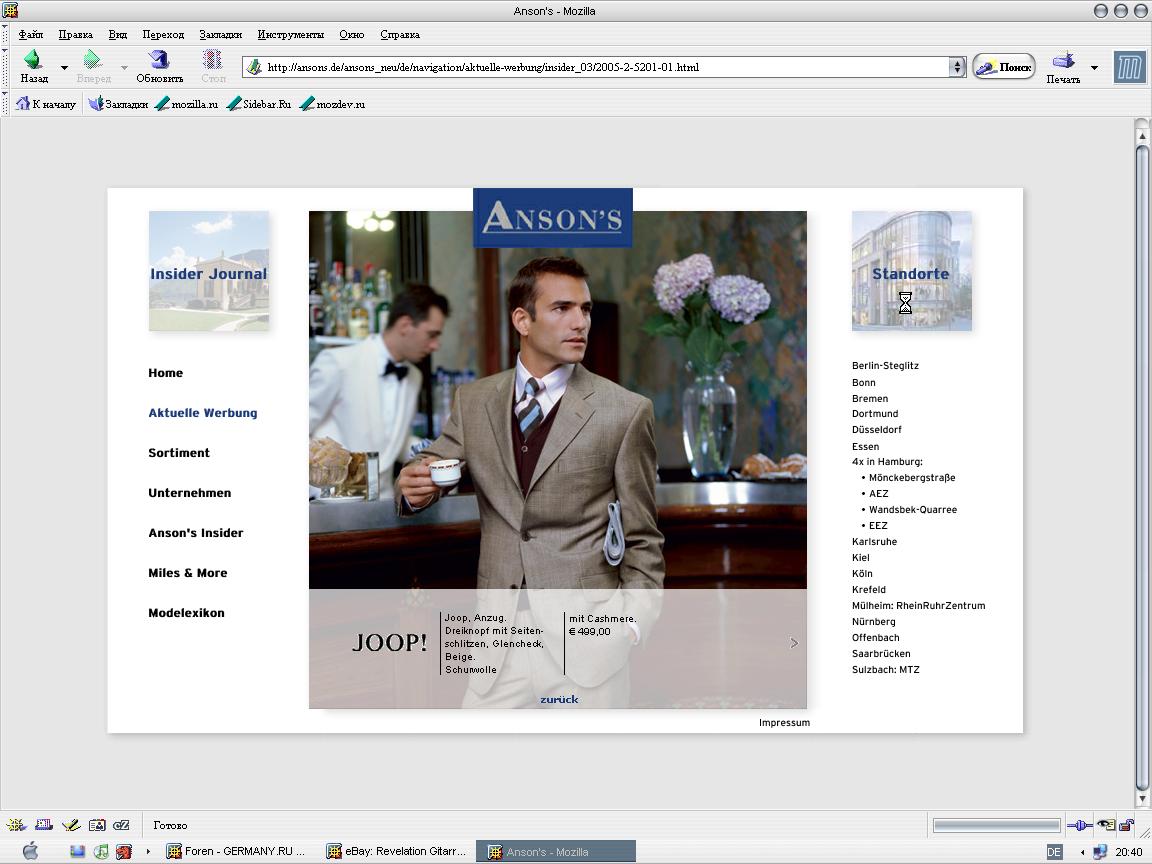Click the Mozilla throbber logo icon
1152x864 pixels.
(1129, 67)
